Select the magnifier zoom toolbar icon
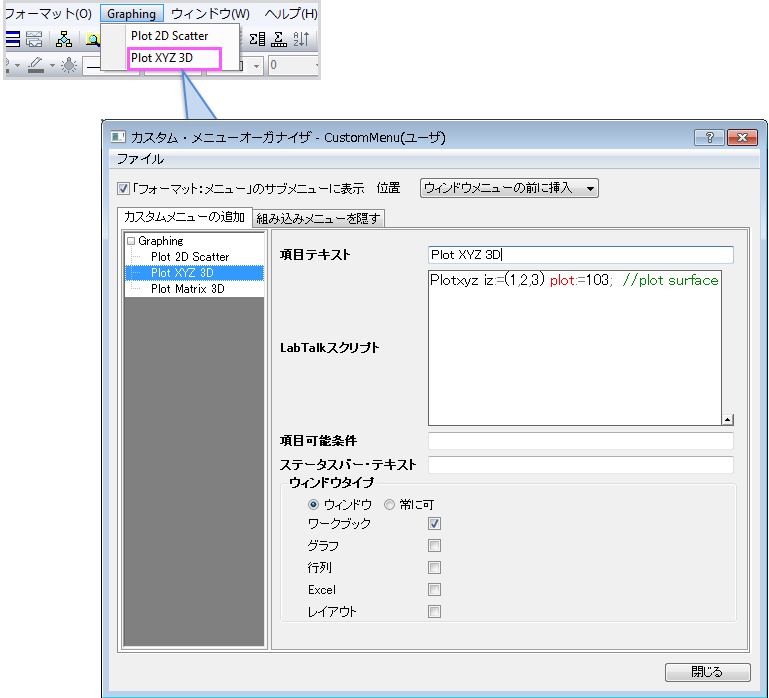 [x=93, y=39]
